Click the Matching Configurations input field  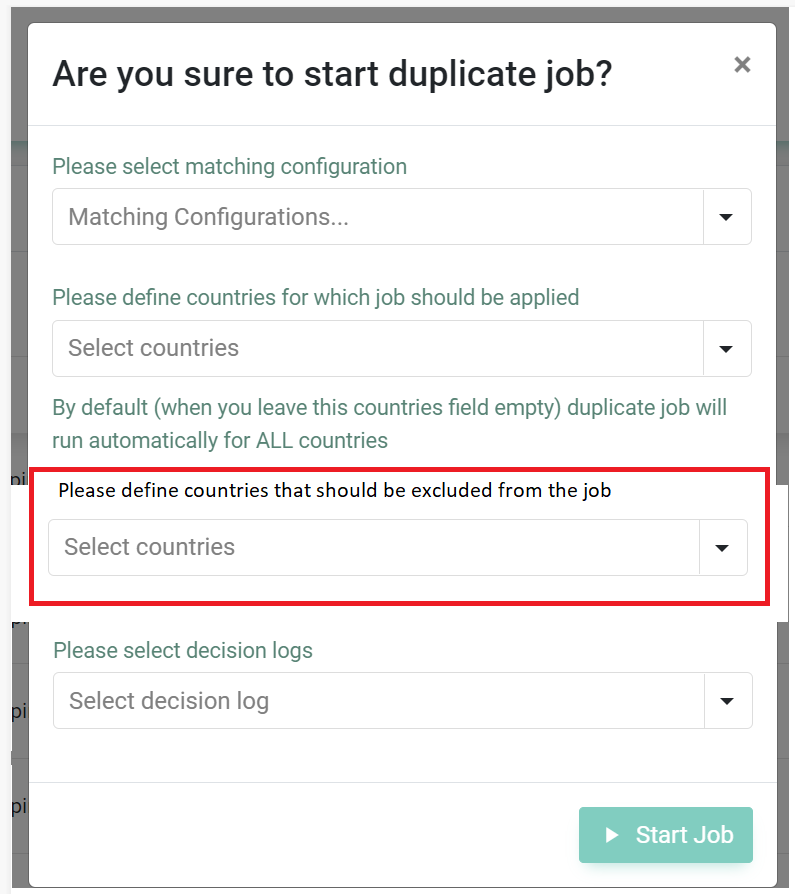(x=378, y=217)
